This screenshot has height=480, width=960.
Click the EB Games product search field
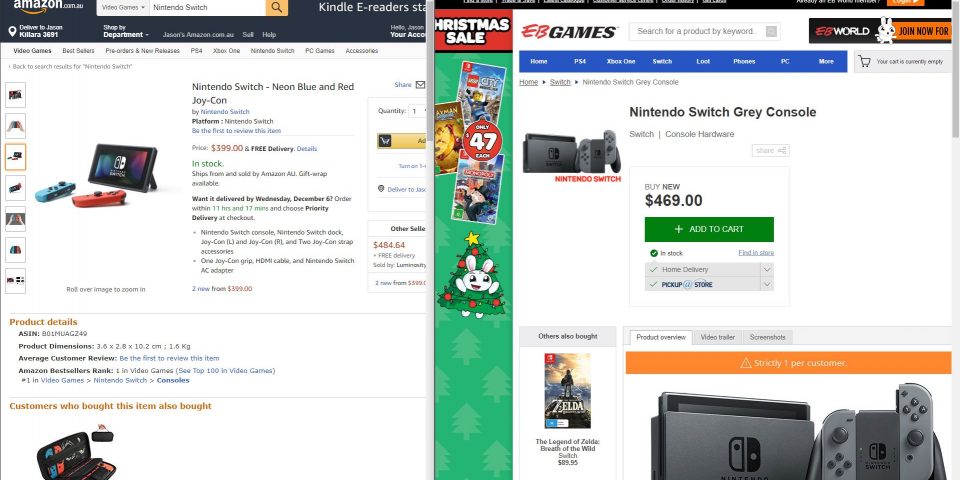coord(705,31)
